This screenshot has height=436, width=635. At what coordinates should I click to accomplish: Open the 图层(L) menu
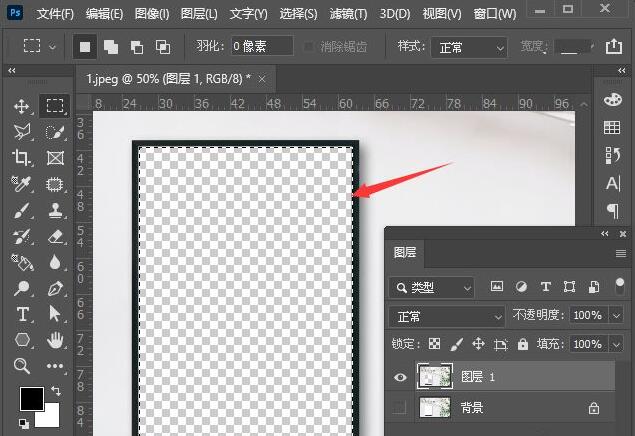tap(199, 14)
